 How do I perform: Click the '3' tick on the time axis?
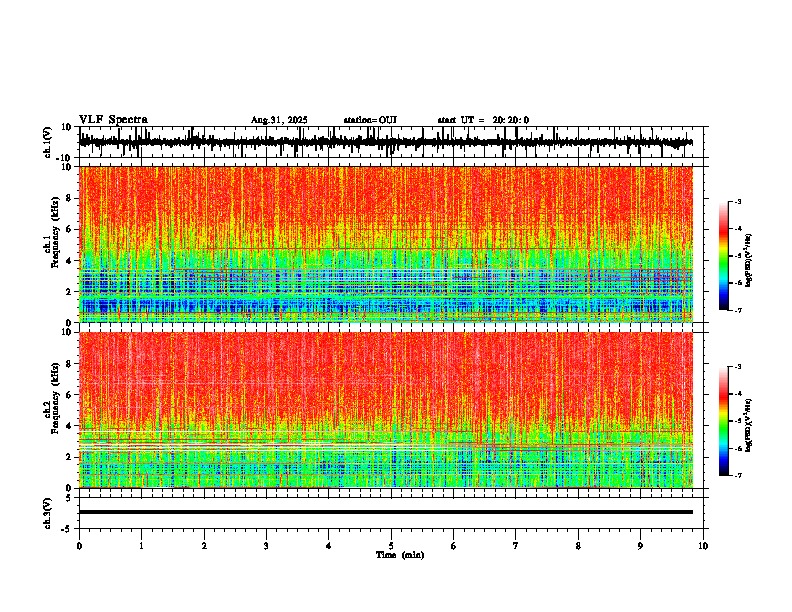click(266, 546)
